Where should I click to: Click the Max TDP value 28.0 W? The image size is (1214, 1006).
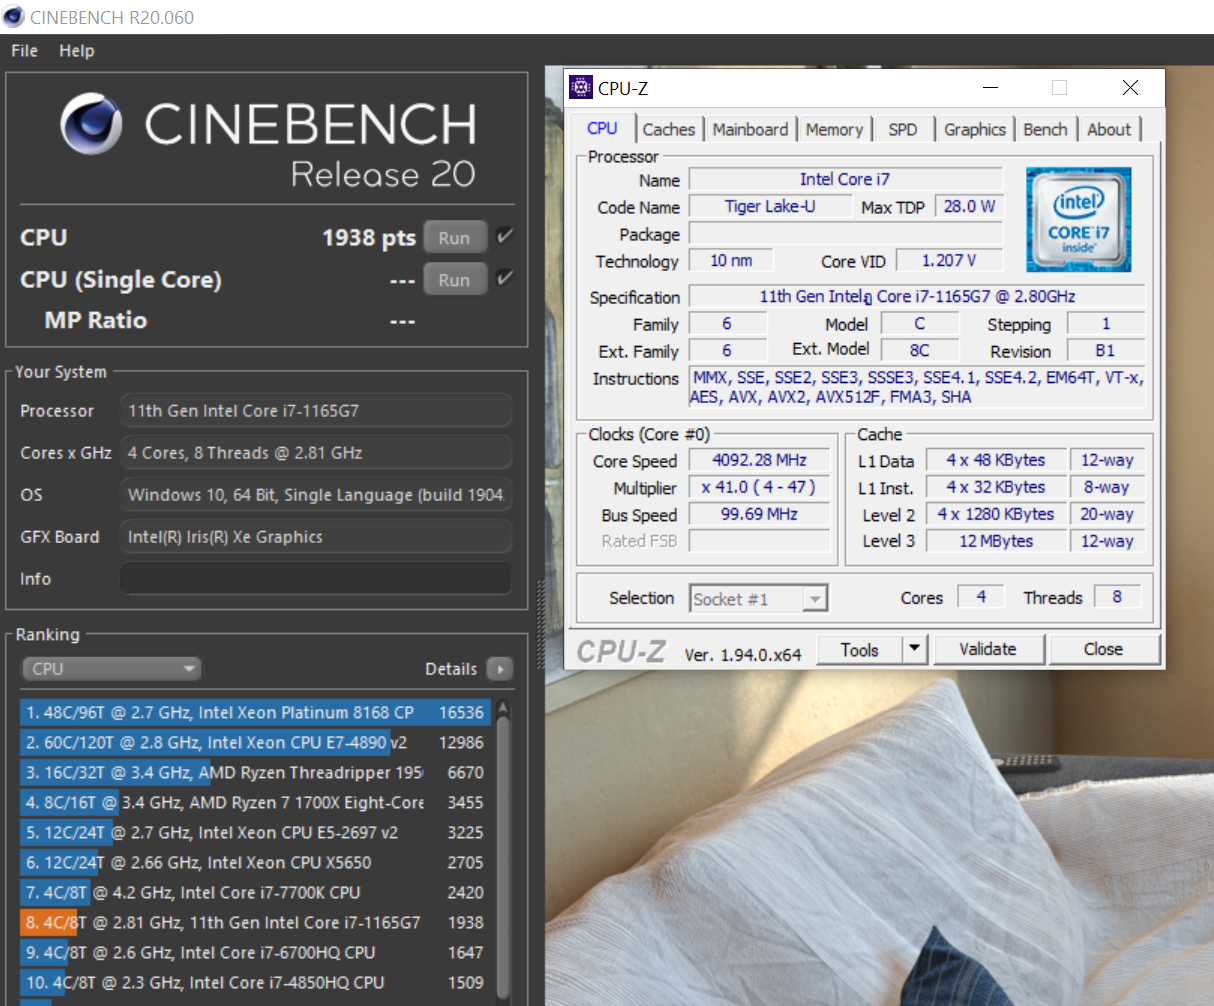[x=969, y=206]
